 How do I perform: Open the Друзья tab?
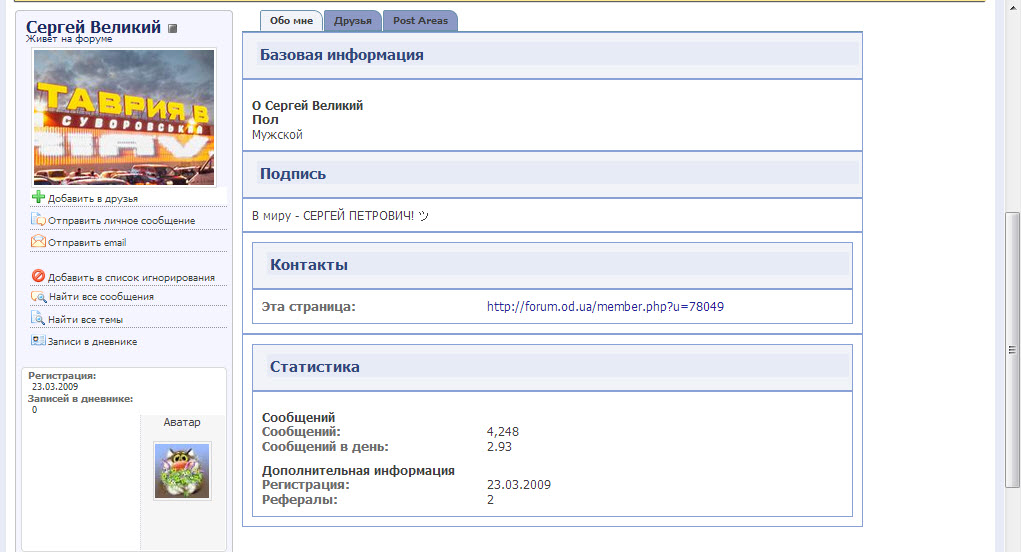tap(352, 20)
